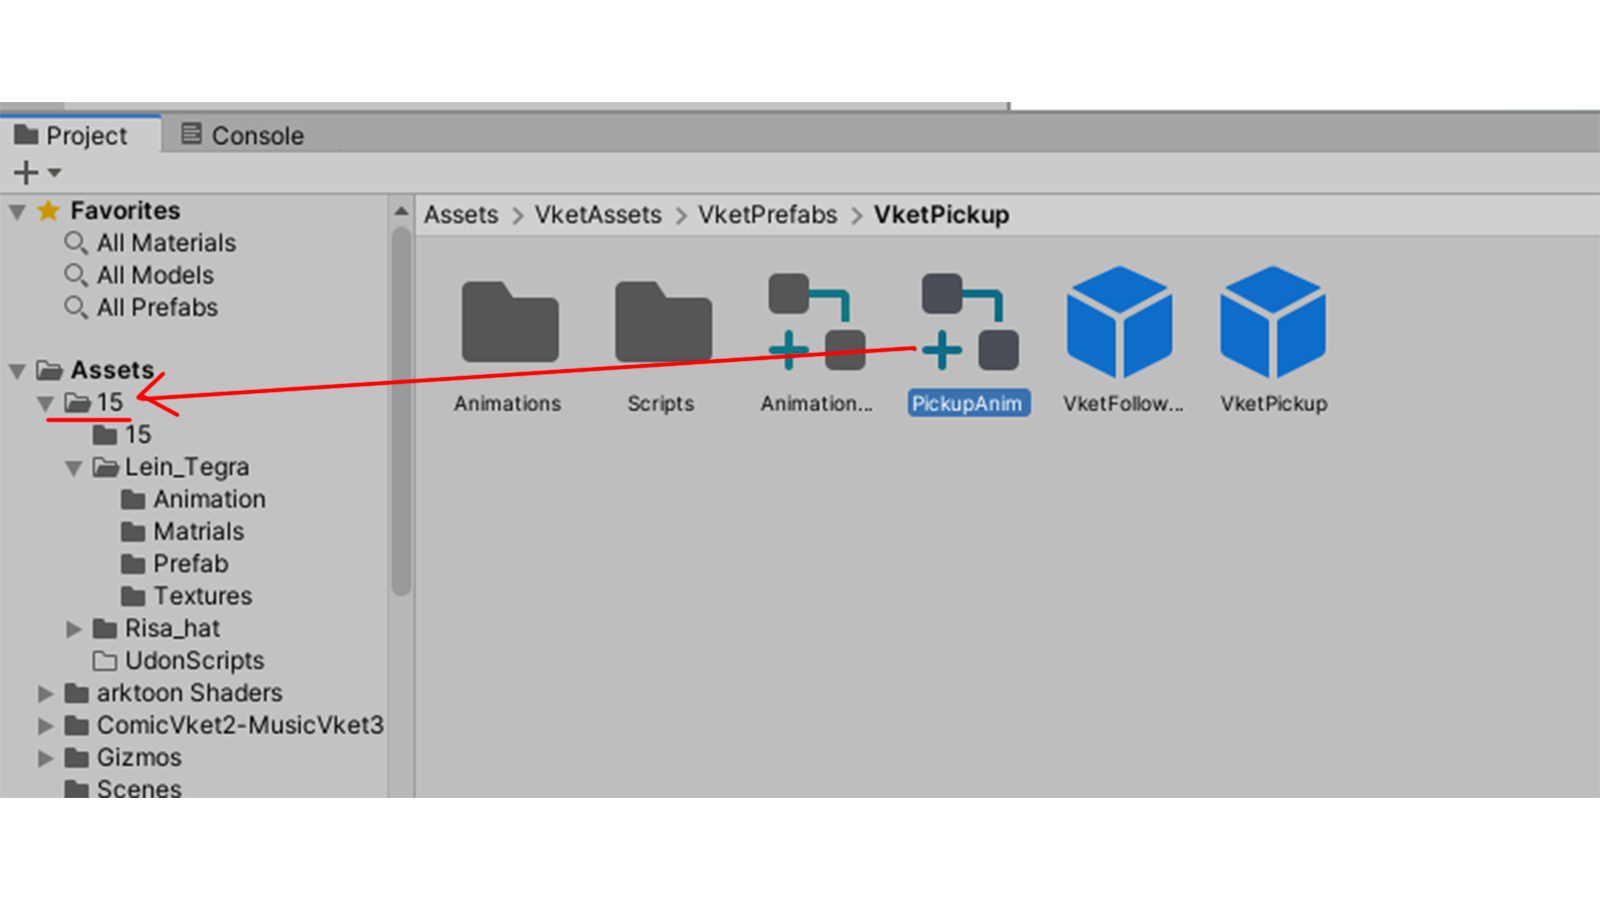Click the Assets root folder icon
Screen dimensions: 1600x900
49,370
